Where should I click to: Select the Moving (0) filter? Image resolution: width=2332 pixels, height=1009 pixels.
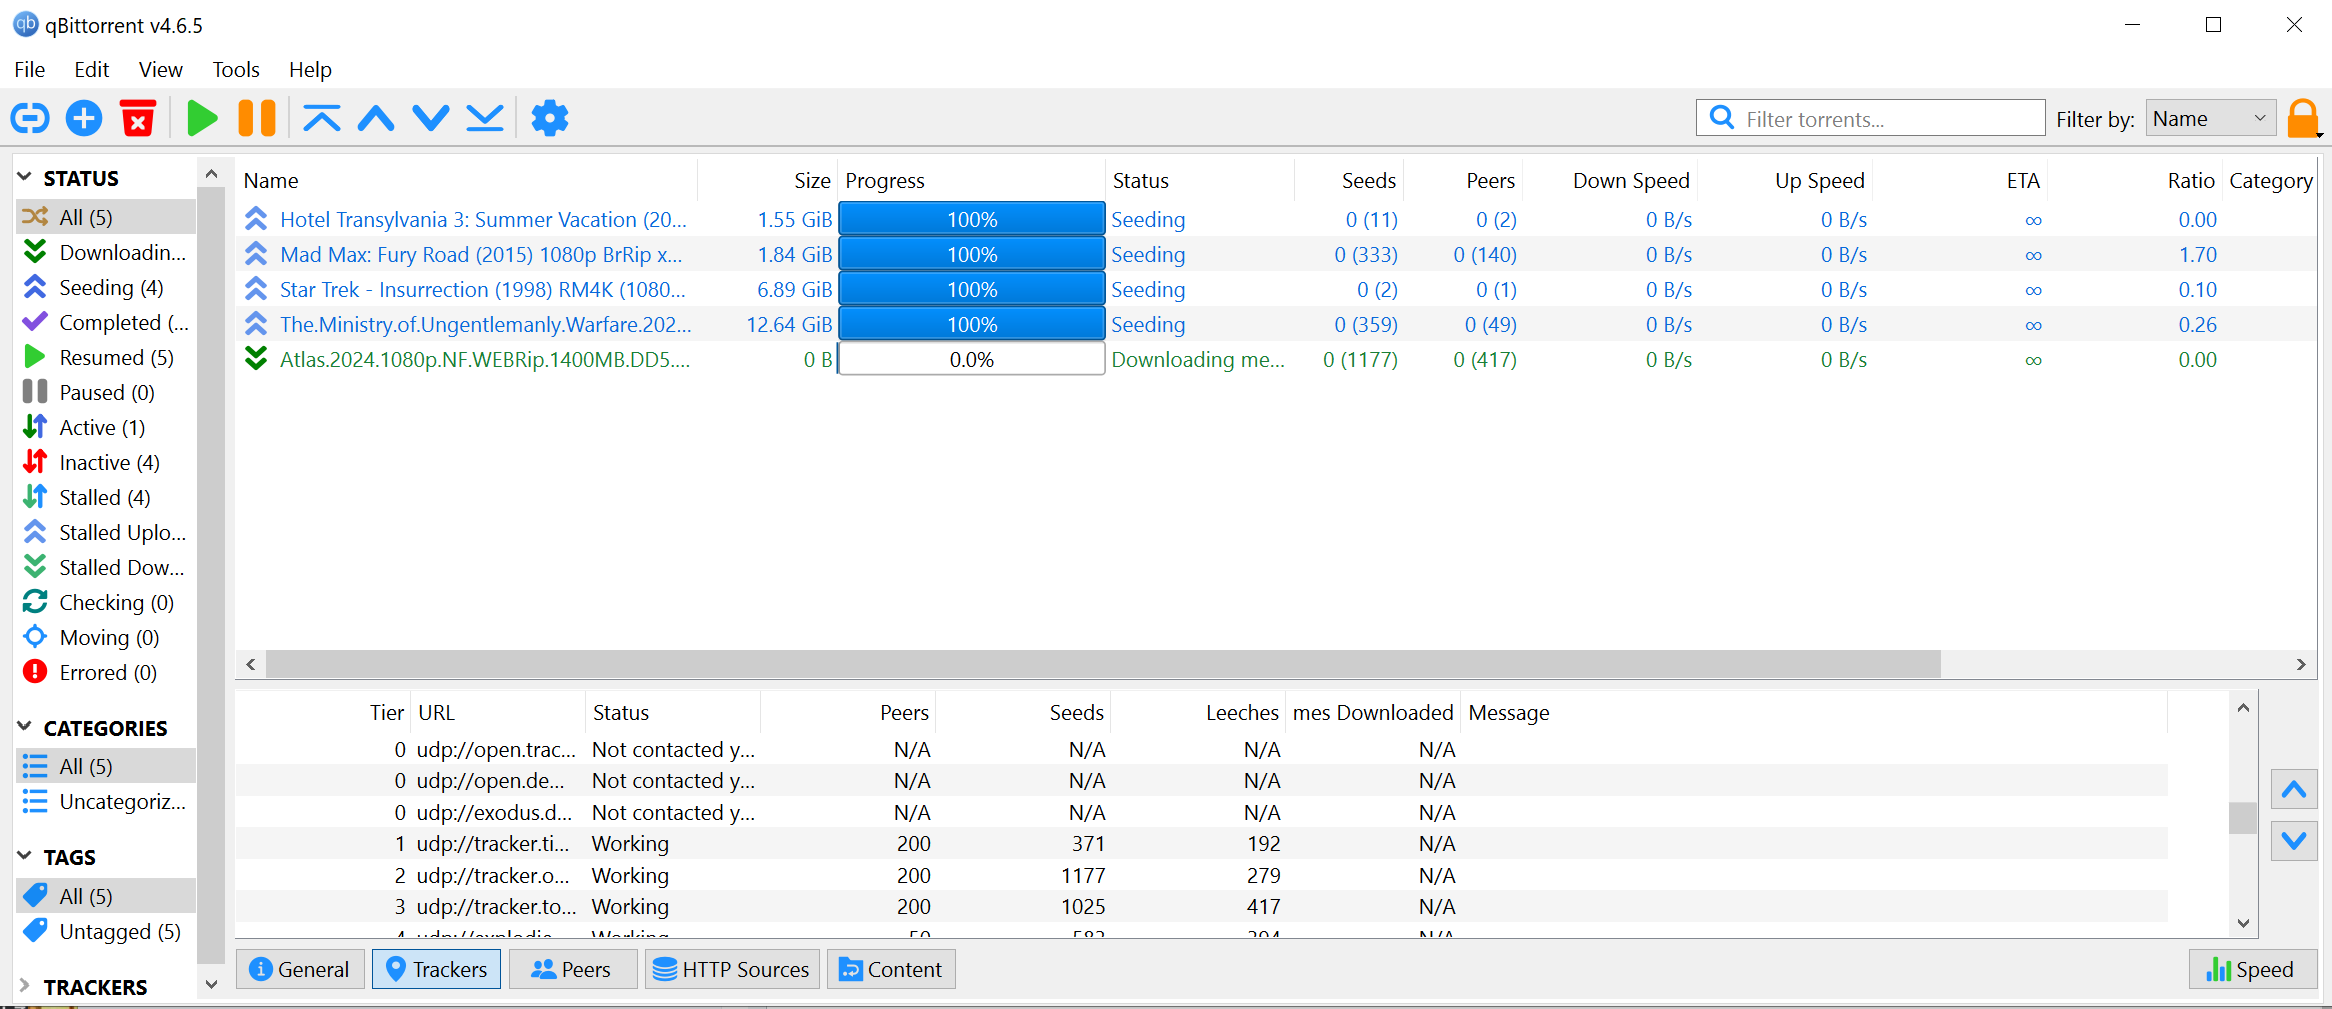click(106, 638)
